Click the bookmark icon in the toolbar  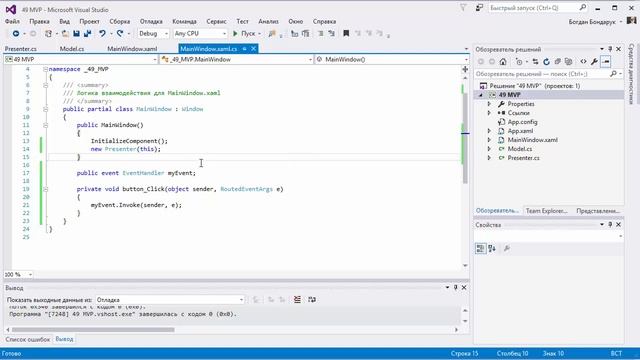pyautogui.click(x=346, y=33)
